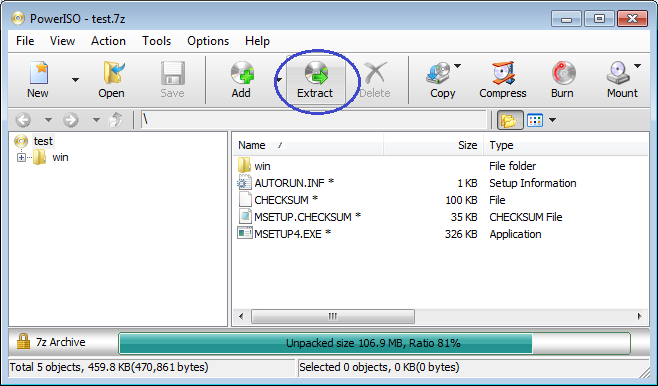Open the dropdown arrow beside New
Screen dimensions: 658x386
(x=75, y=80)
